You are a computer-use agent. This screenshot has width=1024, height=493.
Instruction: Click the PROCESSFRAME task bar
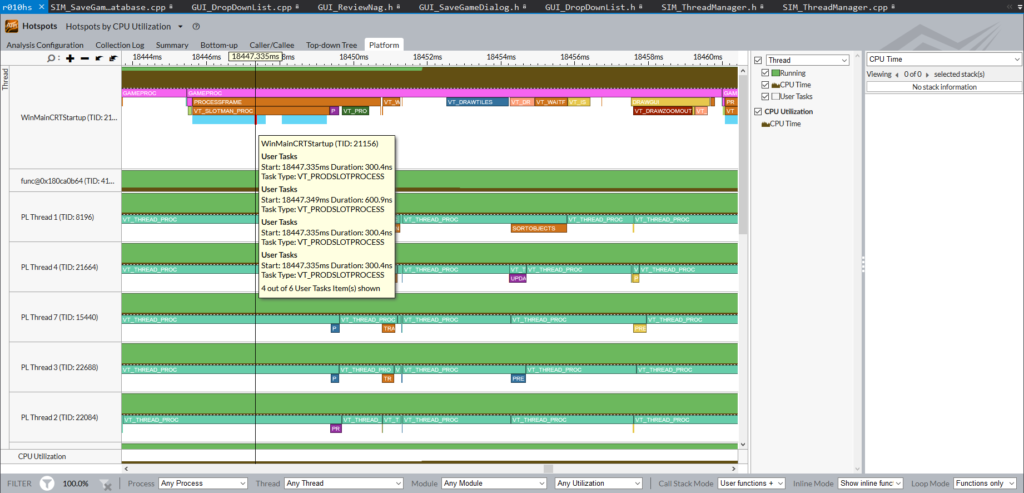286,102
